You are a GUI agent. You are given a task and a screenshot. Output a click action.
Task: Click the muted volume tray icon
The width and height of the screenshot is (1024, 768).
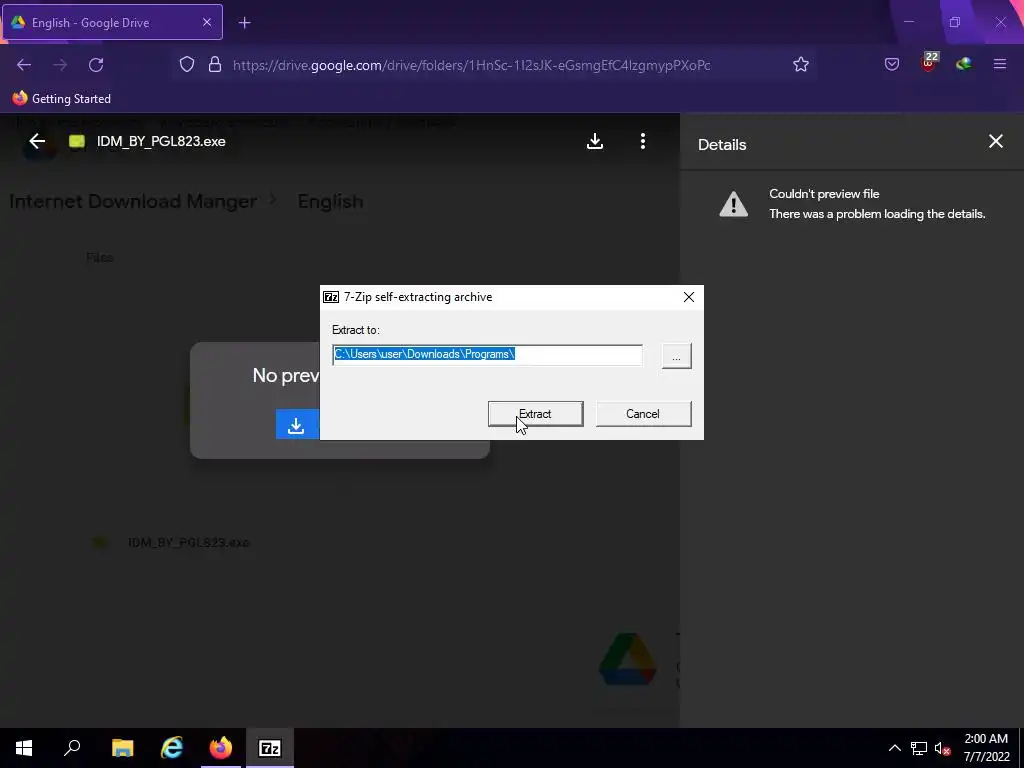[x=942, y=748]
